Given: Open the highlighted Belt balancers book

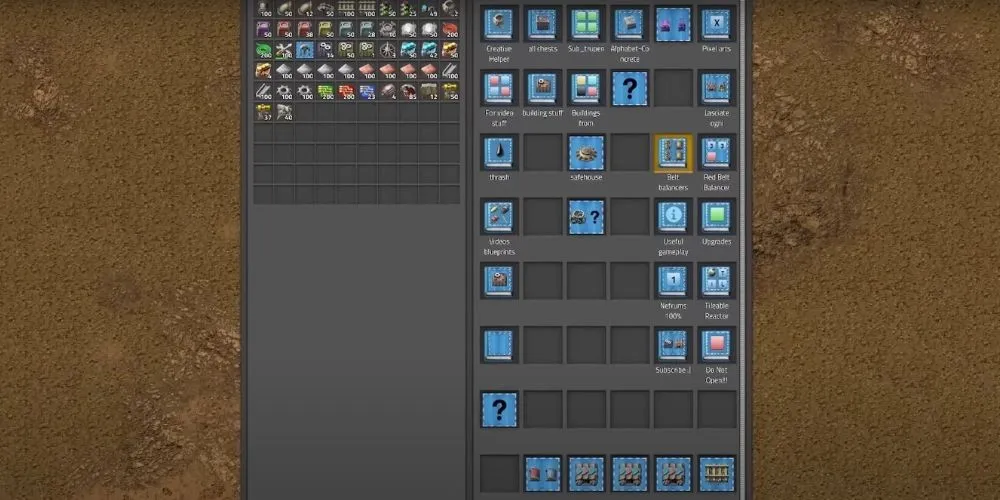Looking at the screenshot, I should 673,152.
